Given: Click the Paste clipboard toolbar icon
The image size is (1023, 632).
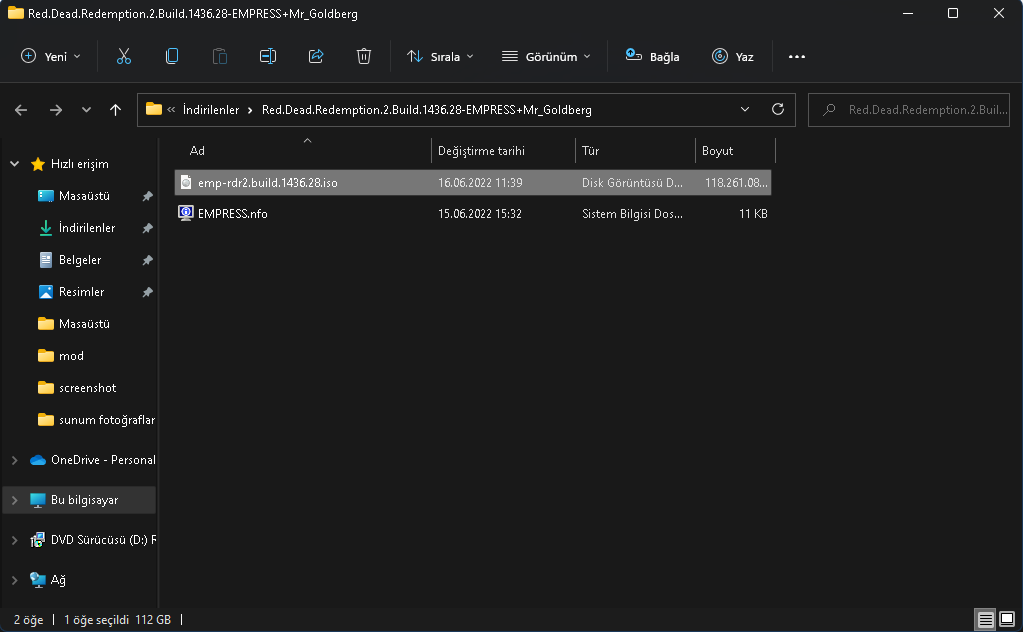Looking at the screenshot, I should (220, 57).
